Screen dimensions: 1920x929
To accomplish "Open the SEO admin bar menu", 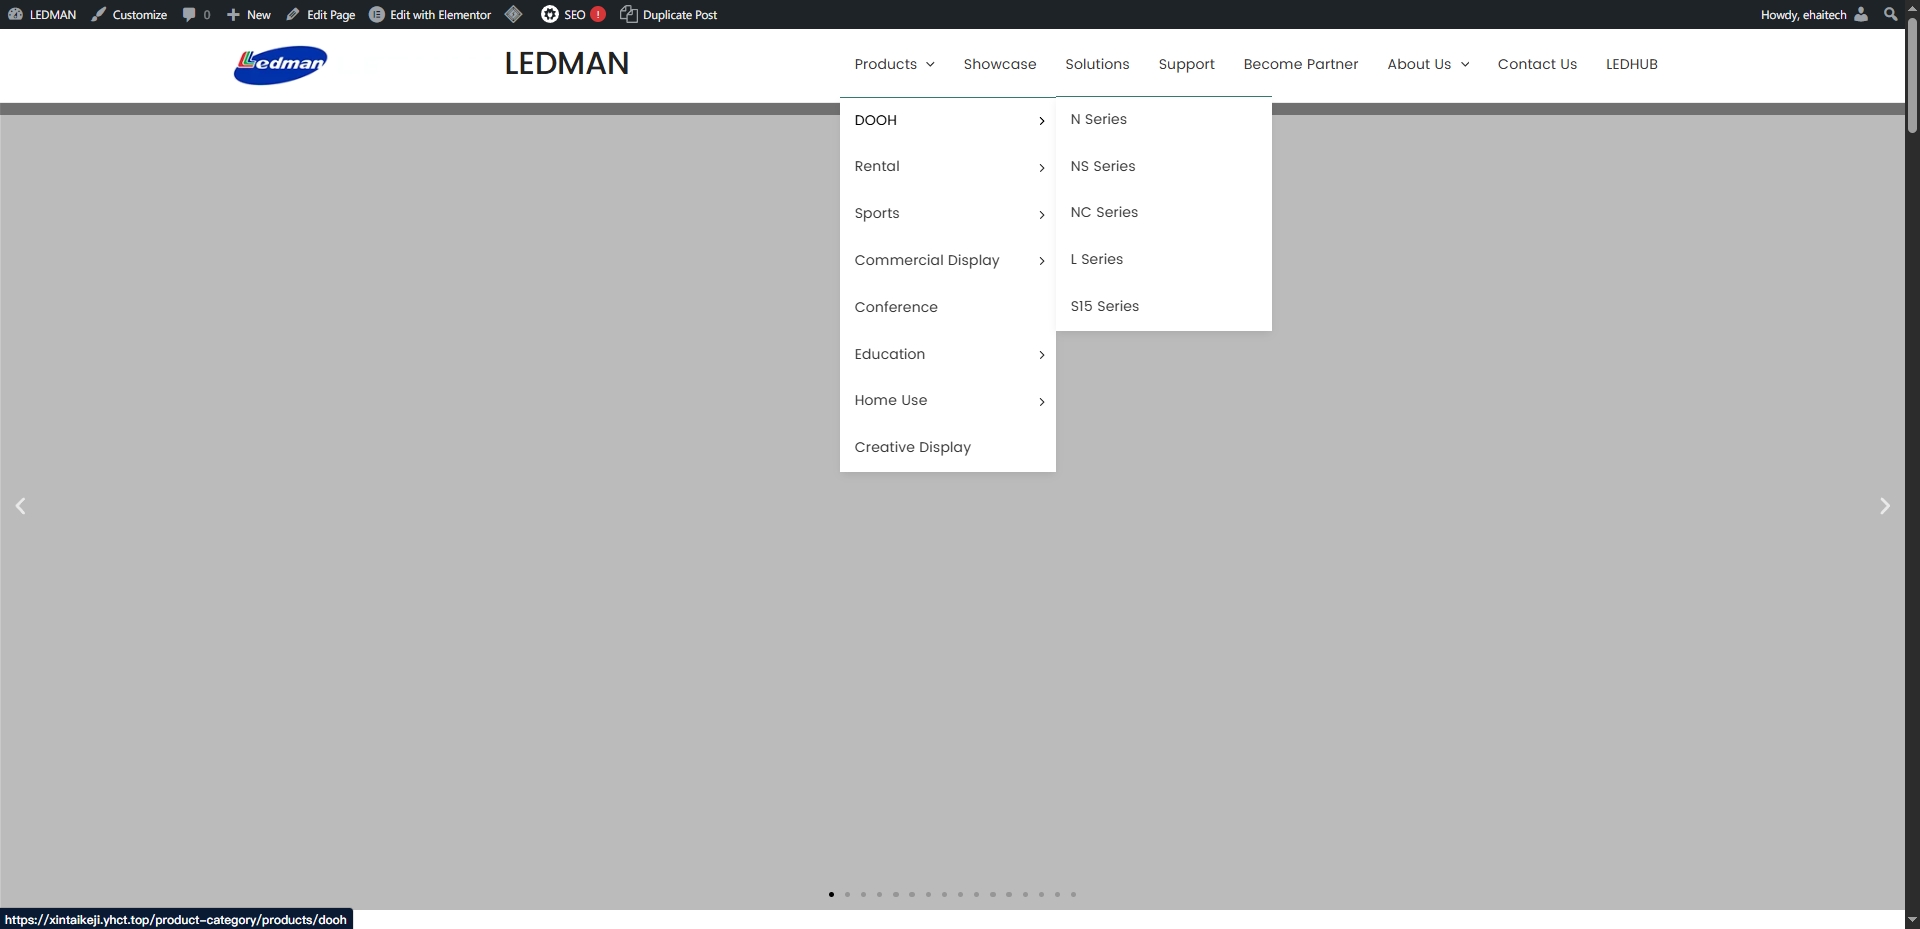I will pos(573,14).
